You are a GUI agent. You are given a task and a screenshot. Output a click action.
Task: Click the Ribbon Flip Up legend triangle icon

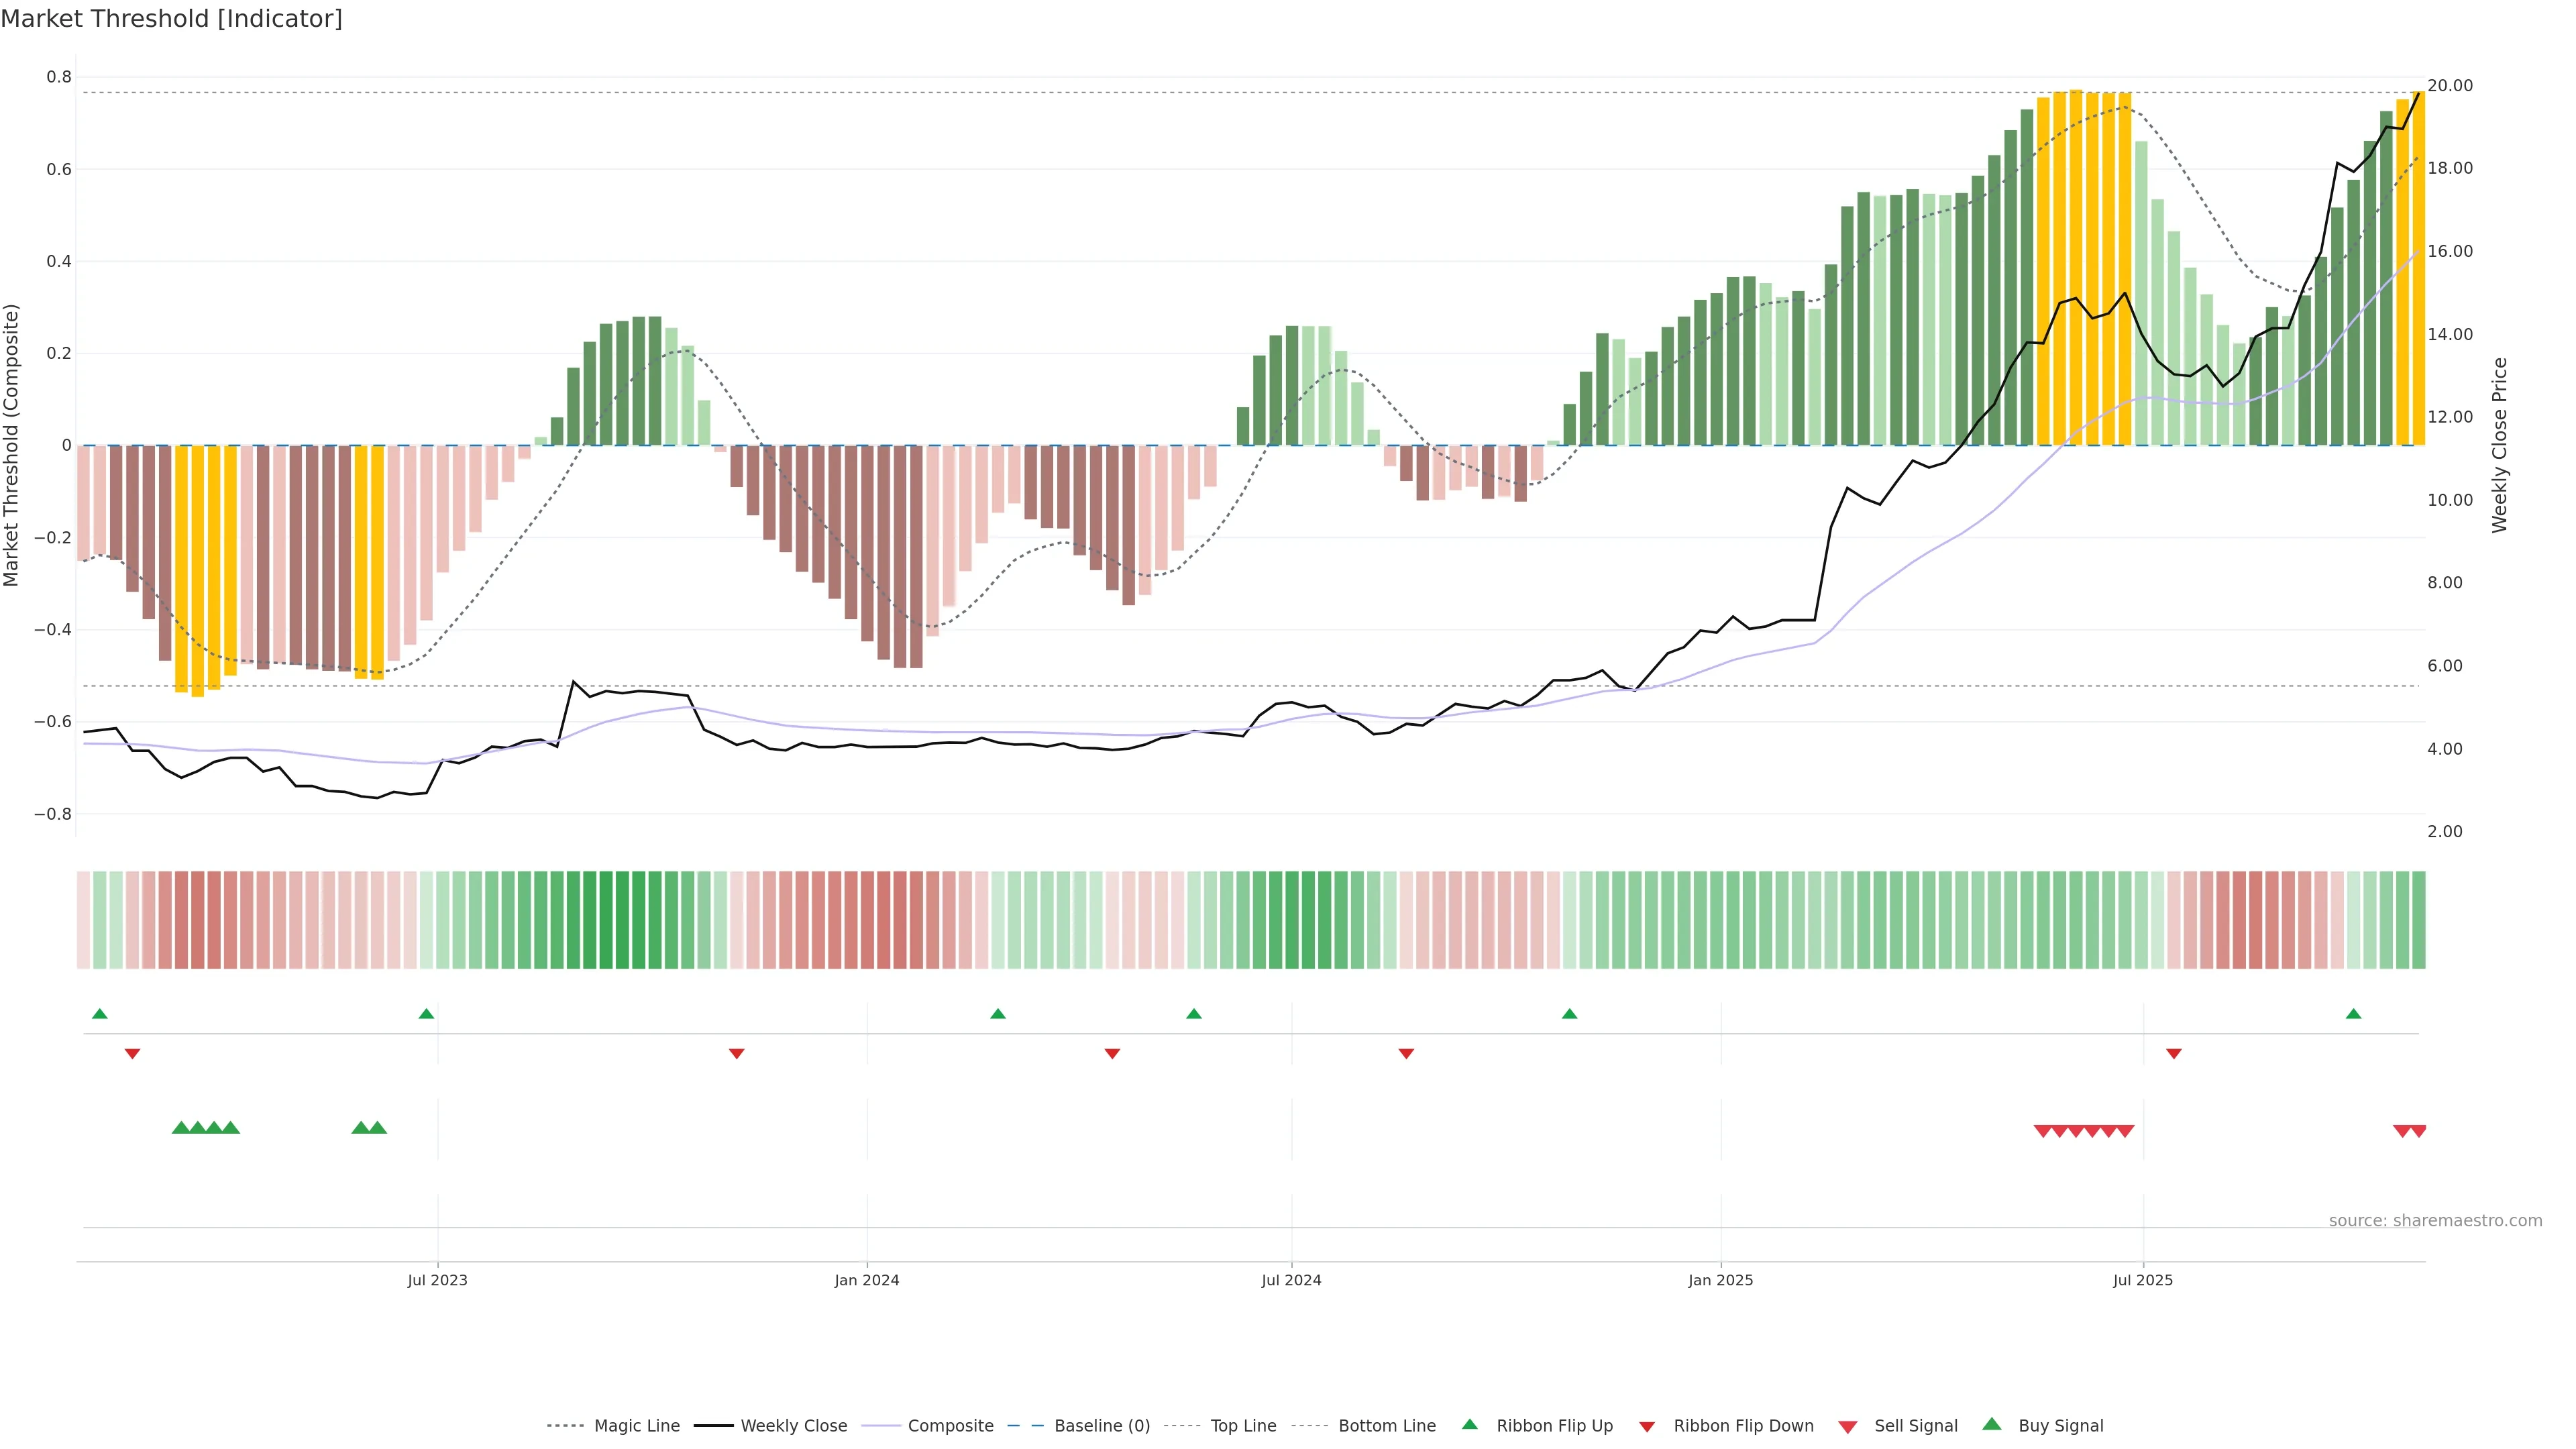[1469, 1424]
